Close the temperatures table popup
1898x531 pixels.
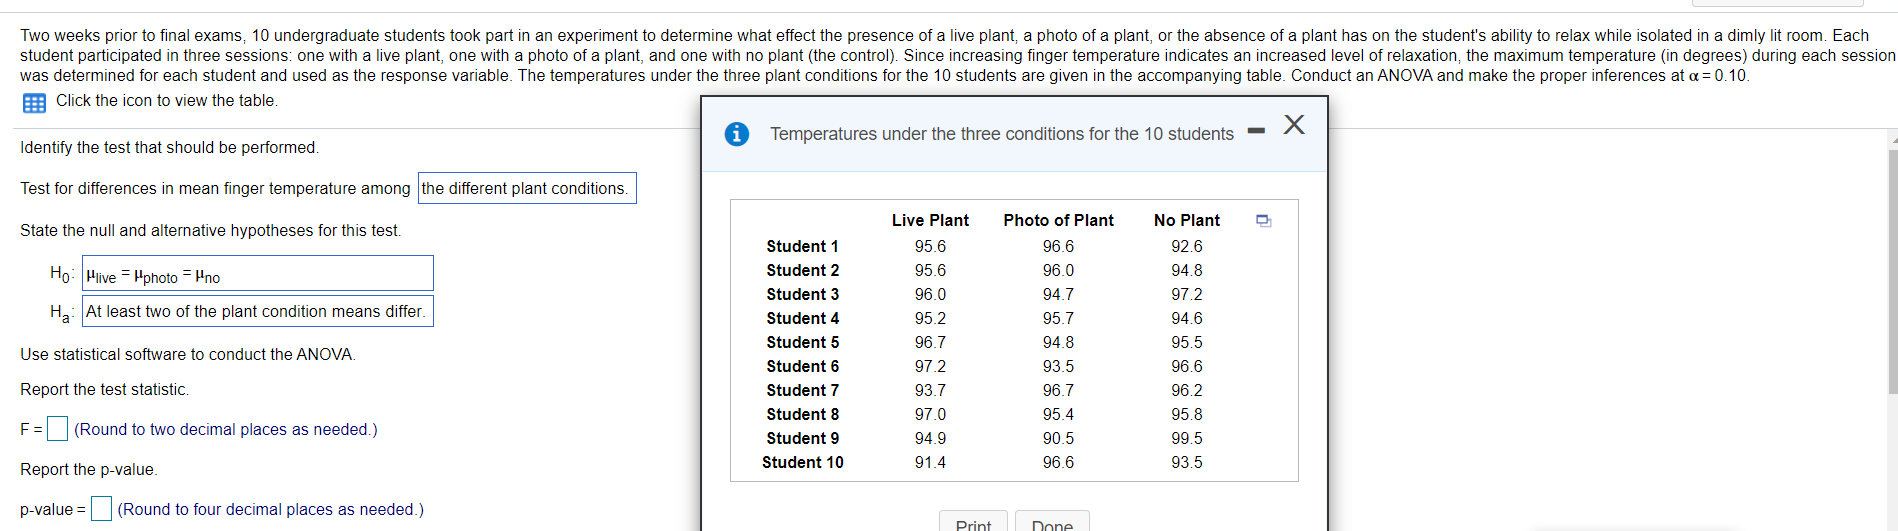click(1294, 125)
